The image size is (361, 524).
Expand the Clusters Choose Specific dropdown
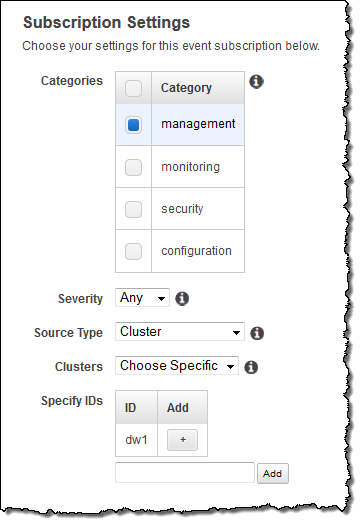point(177,366)
